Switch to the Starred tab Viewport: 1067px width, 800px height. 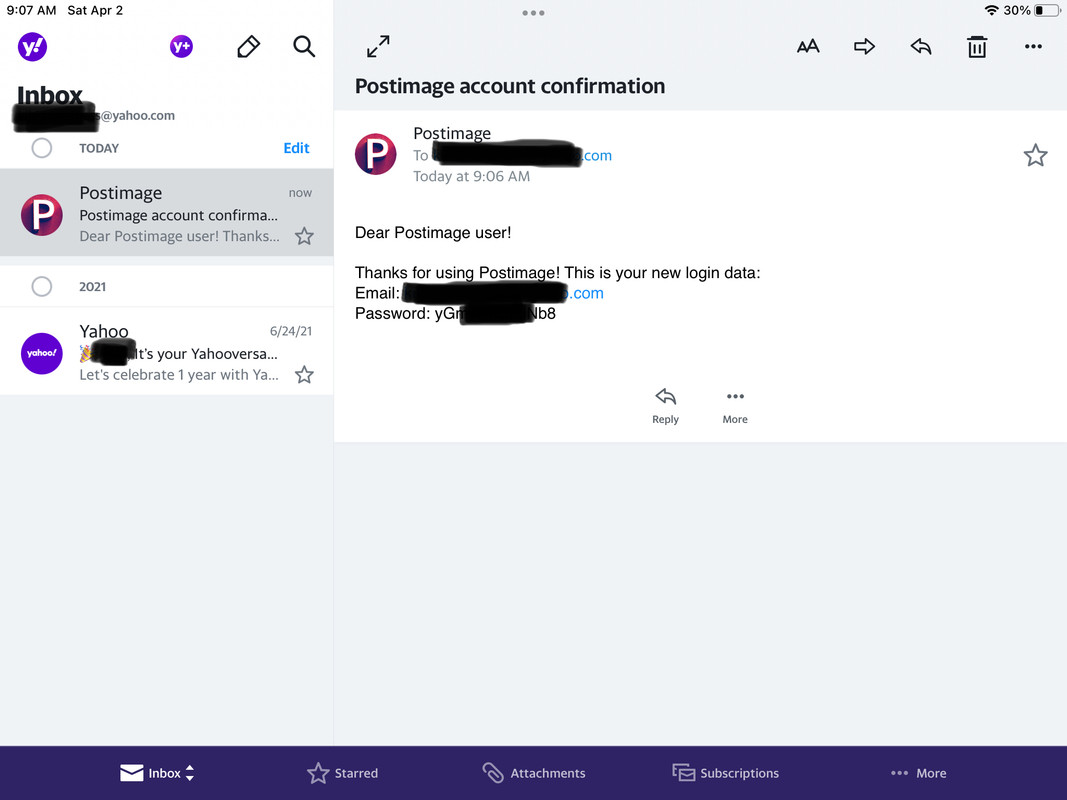(x=342, y=773)
